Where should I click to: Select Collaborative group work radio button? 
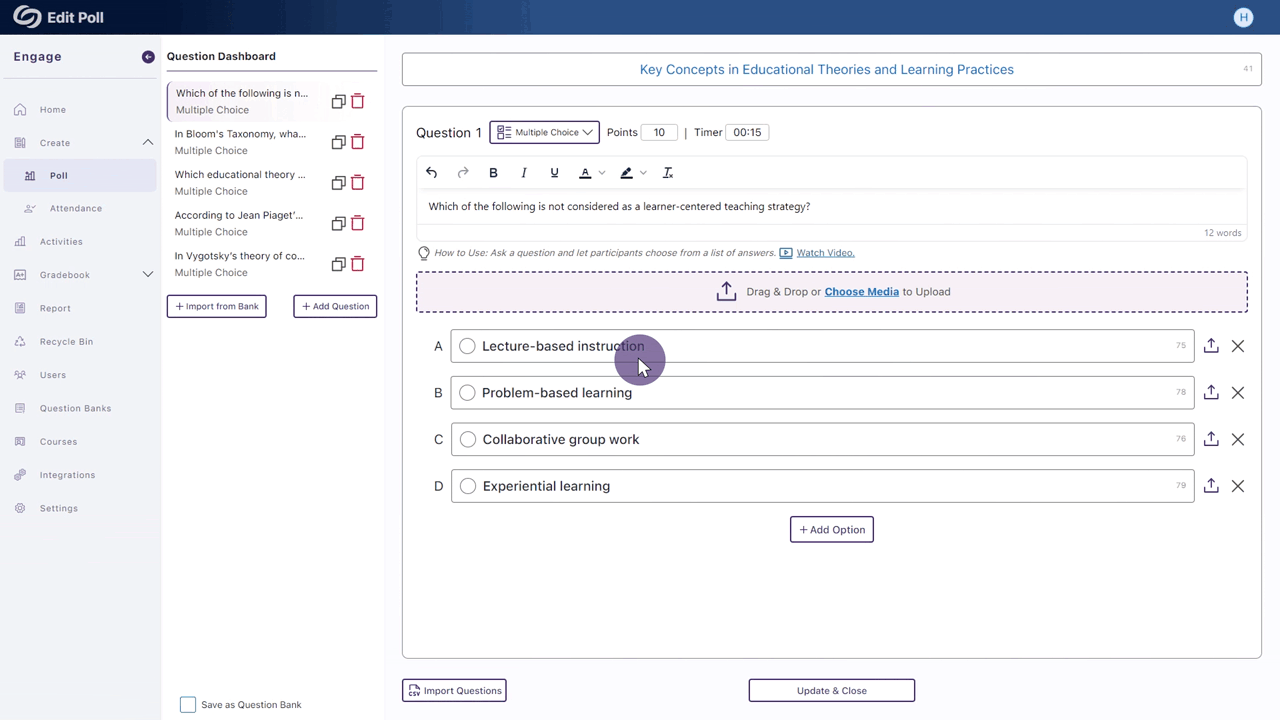pos(467,439)
